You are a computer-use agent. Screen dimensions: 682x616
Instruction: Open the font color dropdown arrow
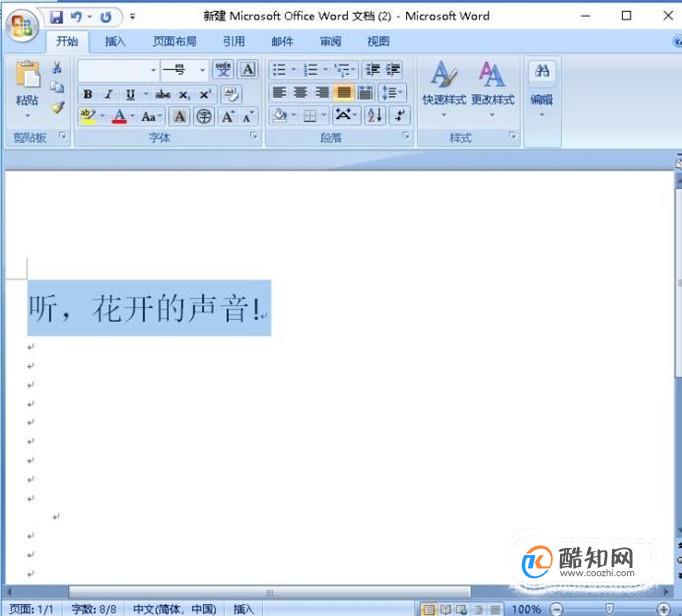[132, 116]
